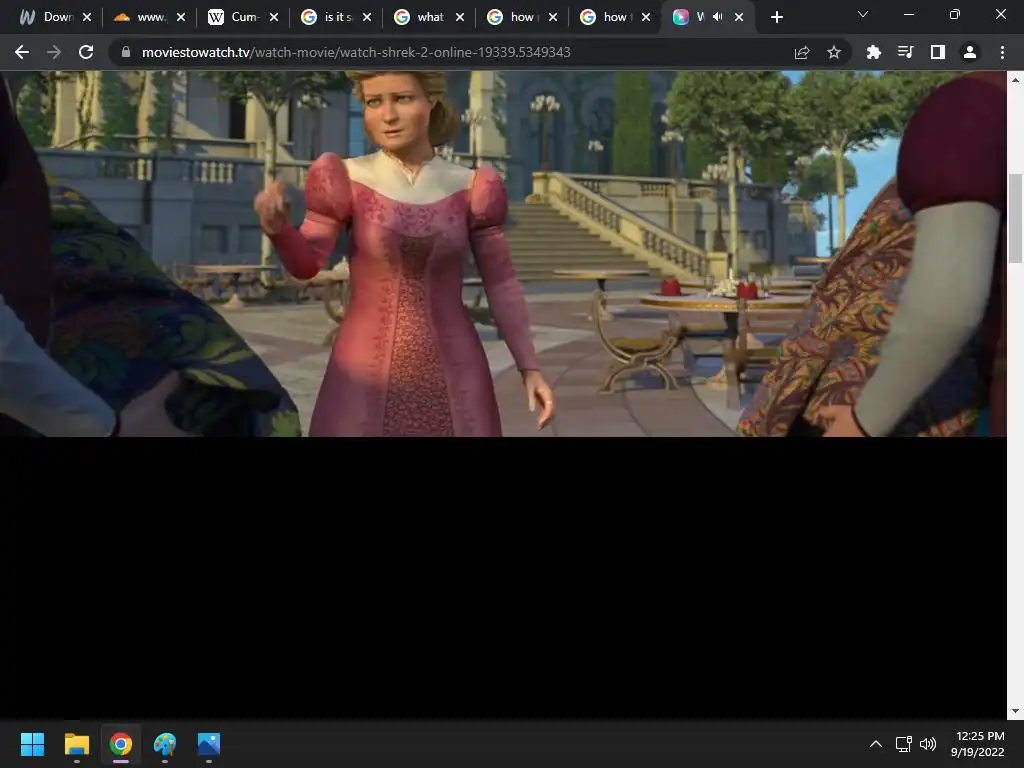Image resolution: width=1024 pixels, height=768 pixels.
Task: Toggle the Chrome side panel
Action: pos(938,52)
